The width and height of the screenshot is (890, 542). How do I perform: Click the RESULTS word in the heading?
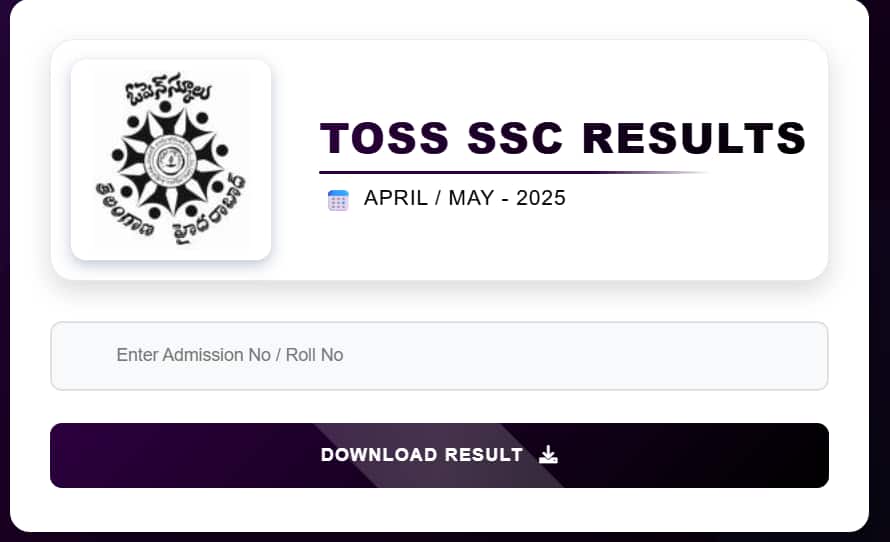click(694, 138)
